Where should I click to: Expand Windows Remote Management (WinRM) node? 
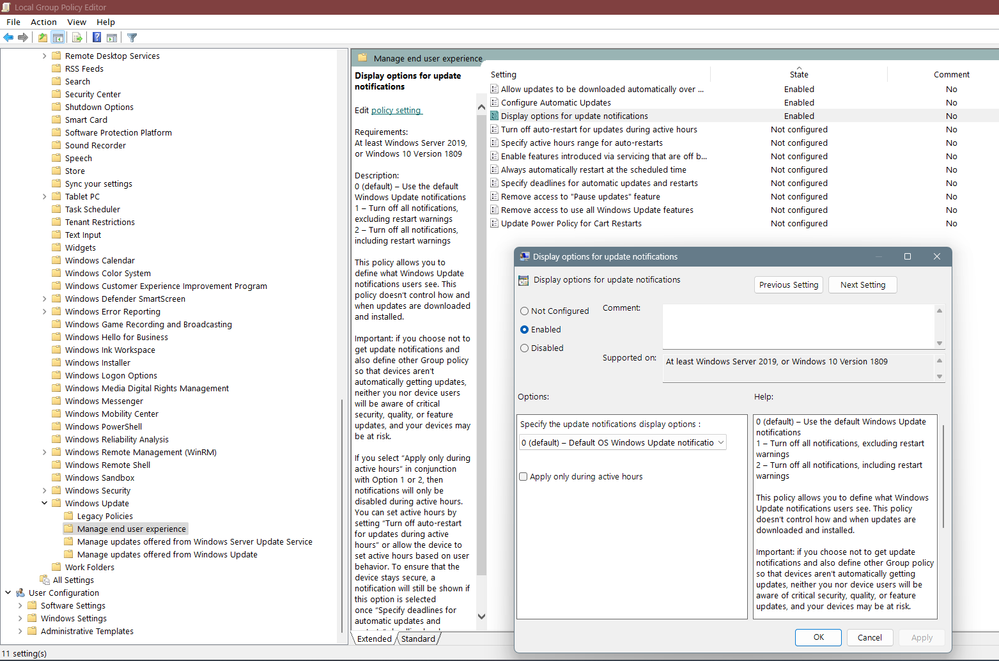pos(45,452)
